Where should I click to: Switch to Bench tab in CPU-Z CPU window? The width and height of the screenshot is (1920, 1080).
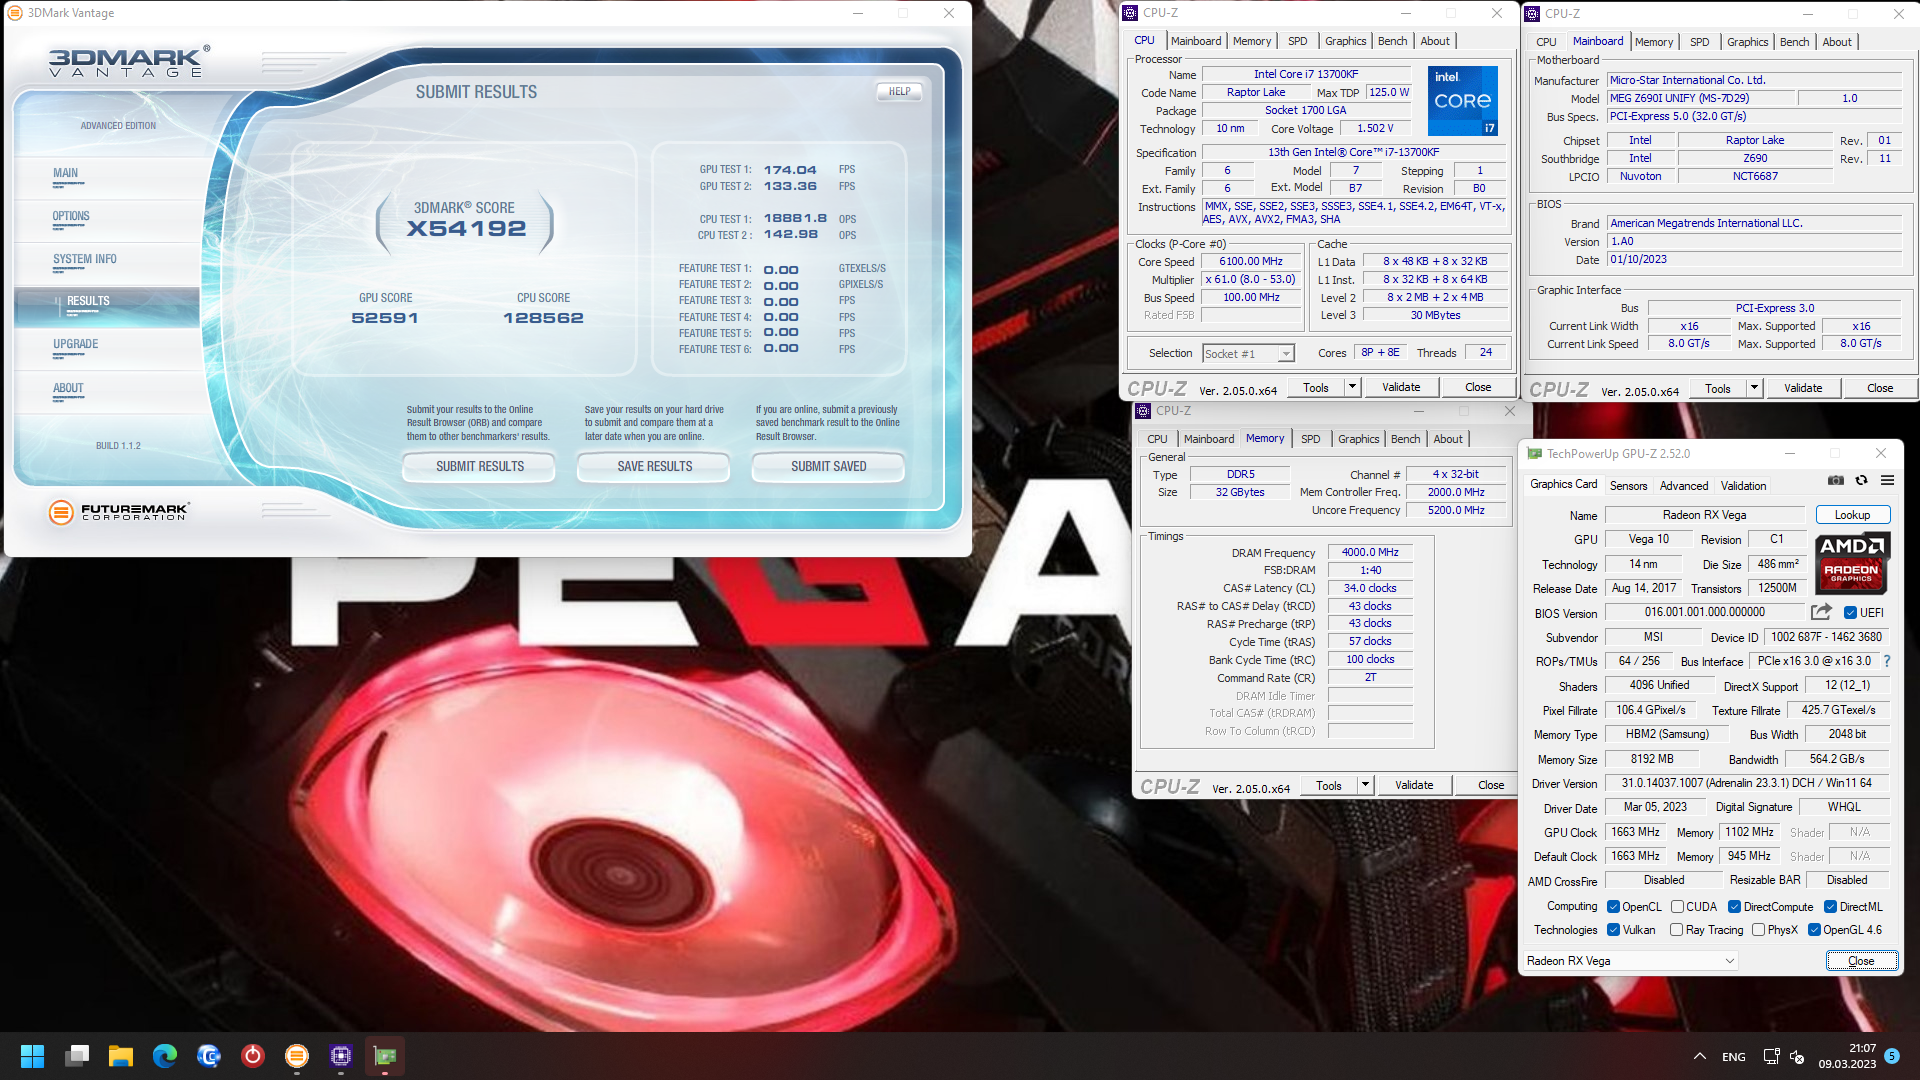[1392, 41]
